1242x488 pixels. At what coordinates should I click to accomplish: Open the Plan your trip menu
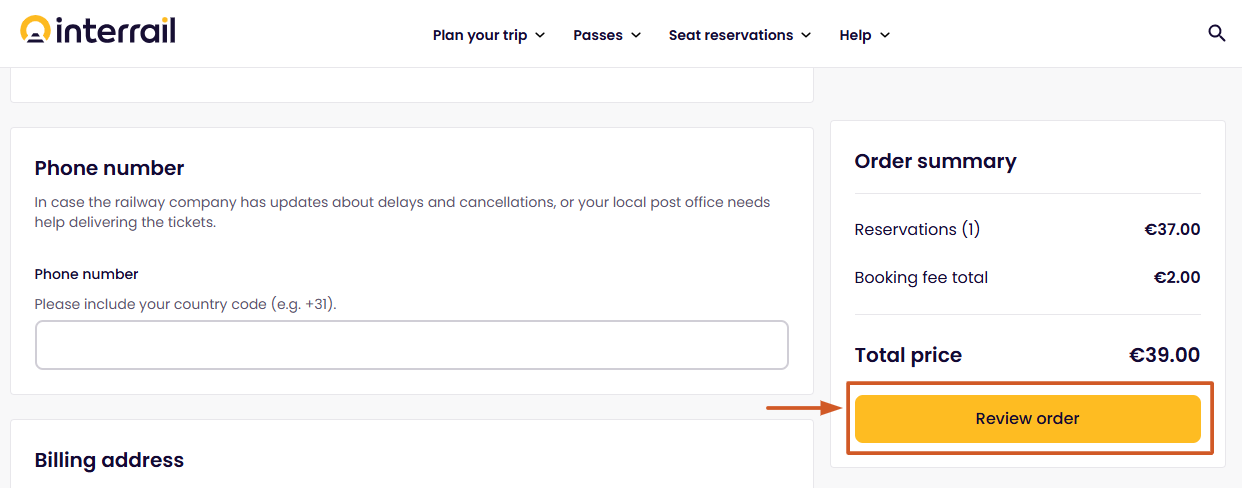(480, 35)
